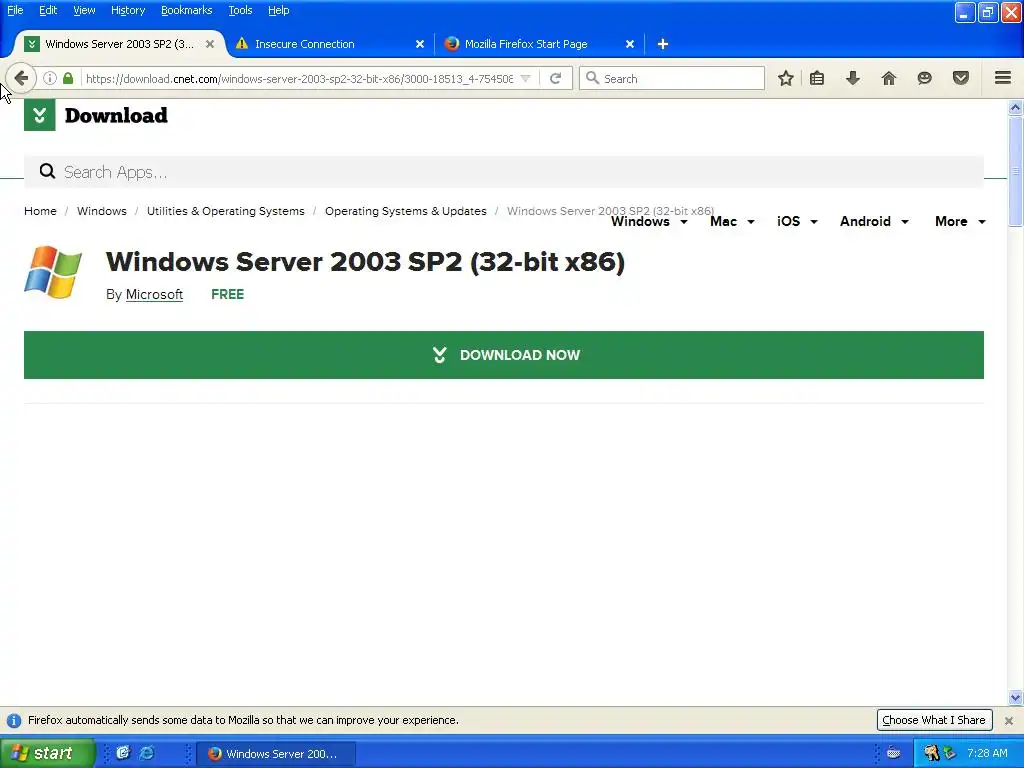Click the Firefox Hello smiley icon

pyautogui.click(x=925, y=78)
